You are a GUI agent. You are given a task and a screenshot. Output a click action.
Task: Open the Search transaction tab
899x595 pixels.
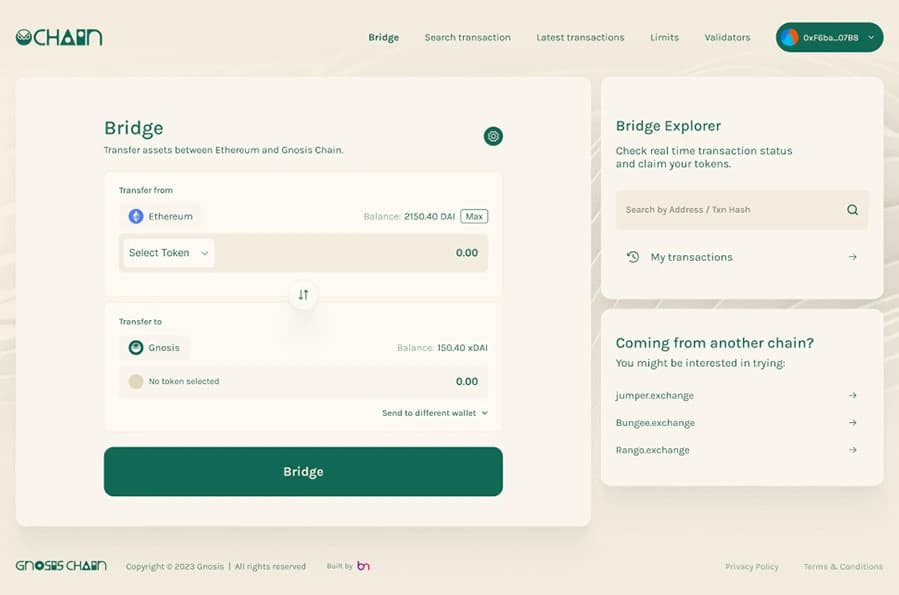[467, 38]
